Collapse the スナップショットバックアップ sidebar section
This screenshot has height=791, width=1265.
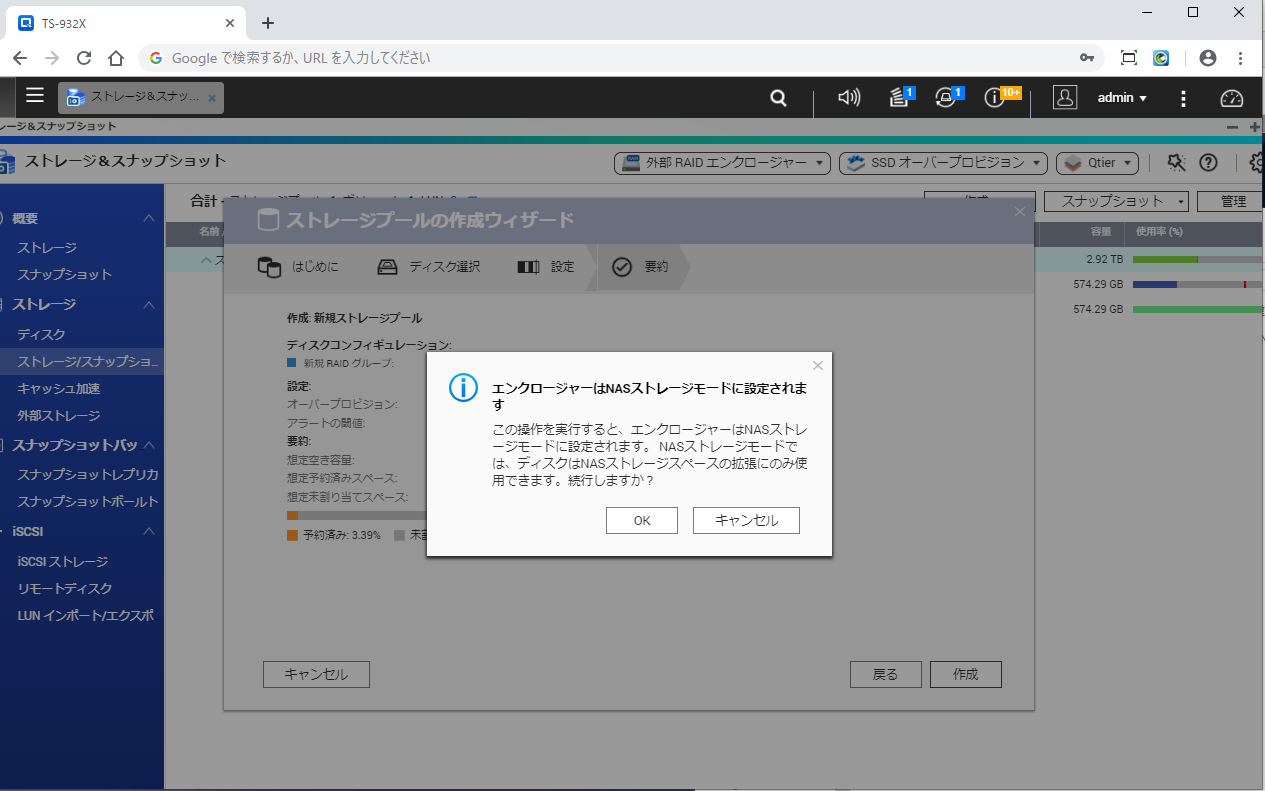click(x=148, y=445)
